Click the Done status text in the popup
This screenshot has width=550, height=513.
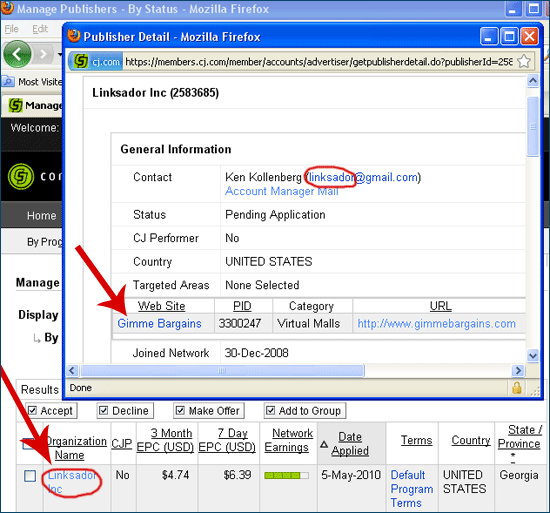click(x=81, y=388)
